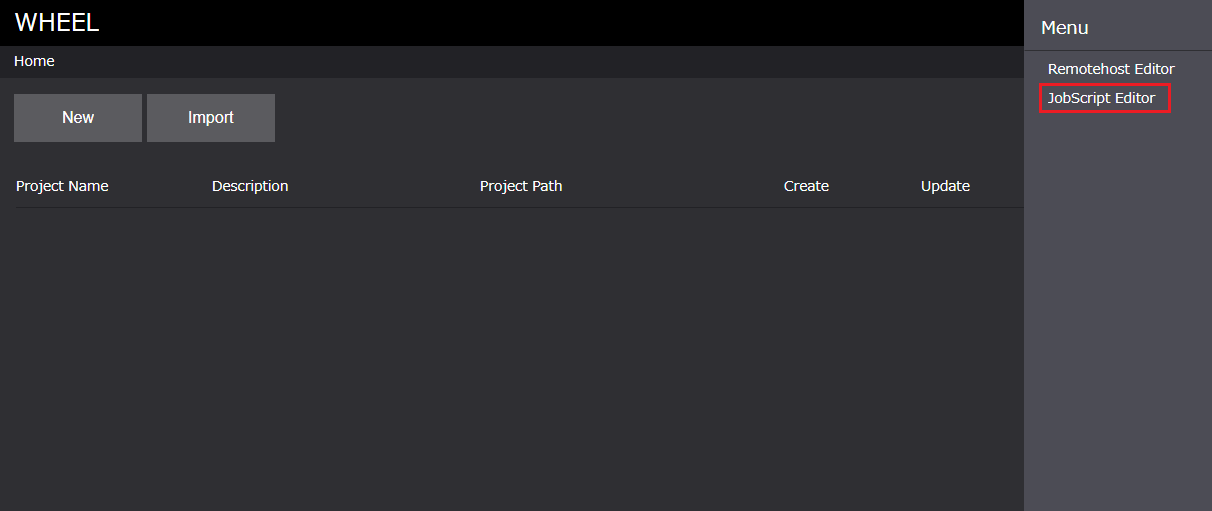
Task: Click the Update column header
Action: 945,186
